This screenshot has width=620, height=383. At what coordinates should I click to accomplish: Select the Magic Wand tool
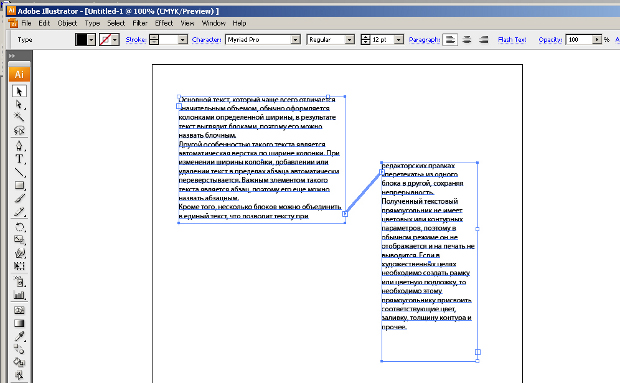[x=19, y=117]
